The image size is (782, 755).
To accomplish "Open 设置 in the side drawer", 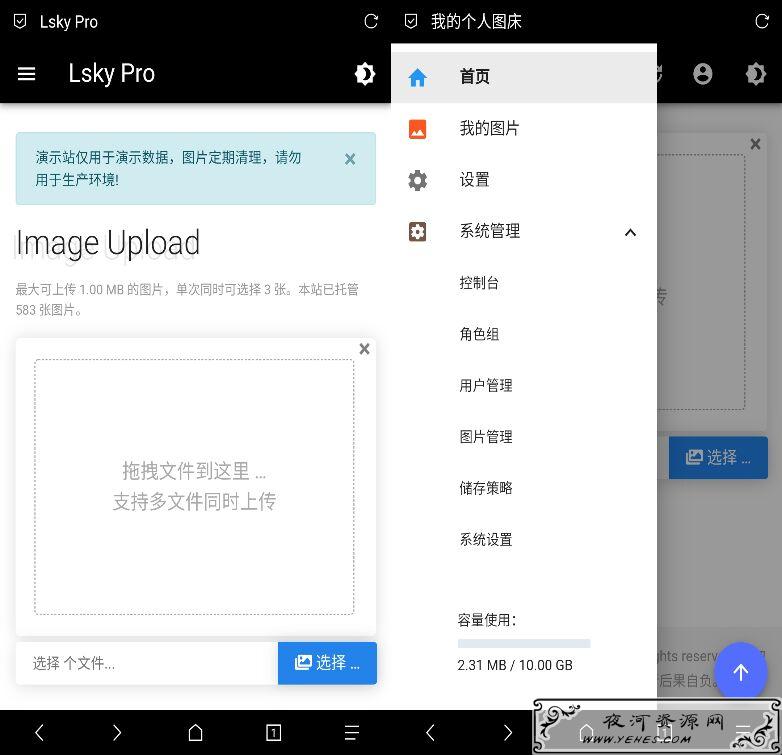I will (524, 180).
